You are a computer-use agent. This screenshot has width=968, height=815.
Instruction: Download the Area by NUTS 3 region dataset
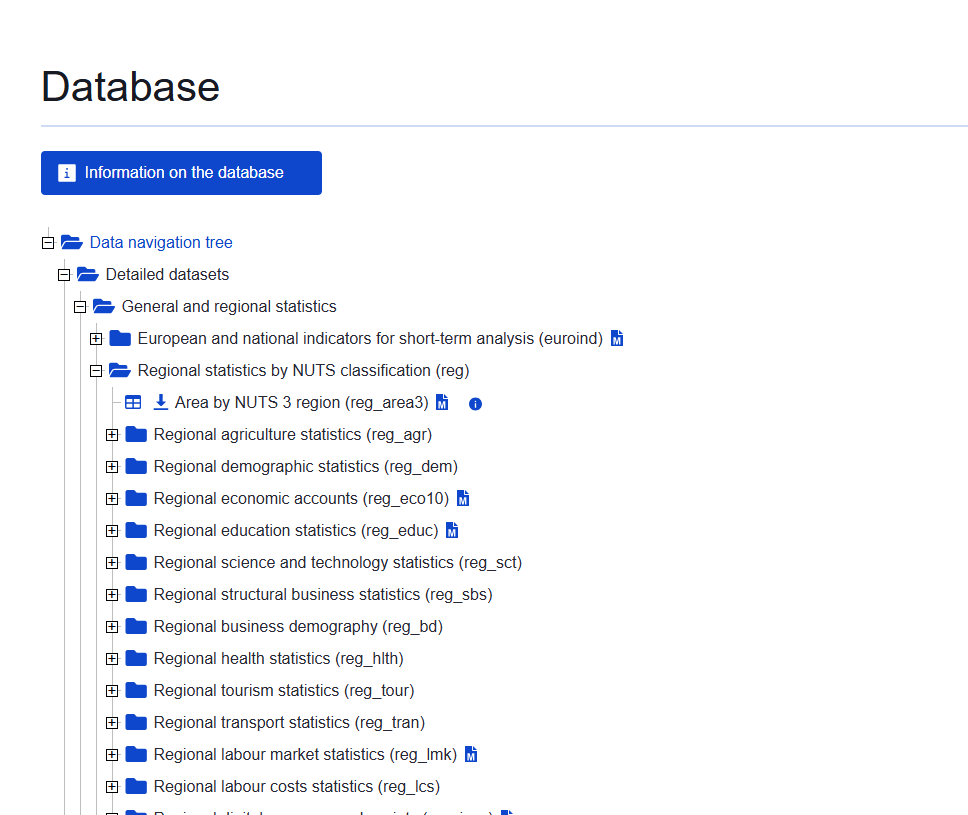[x=160, y=403]
